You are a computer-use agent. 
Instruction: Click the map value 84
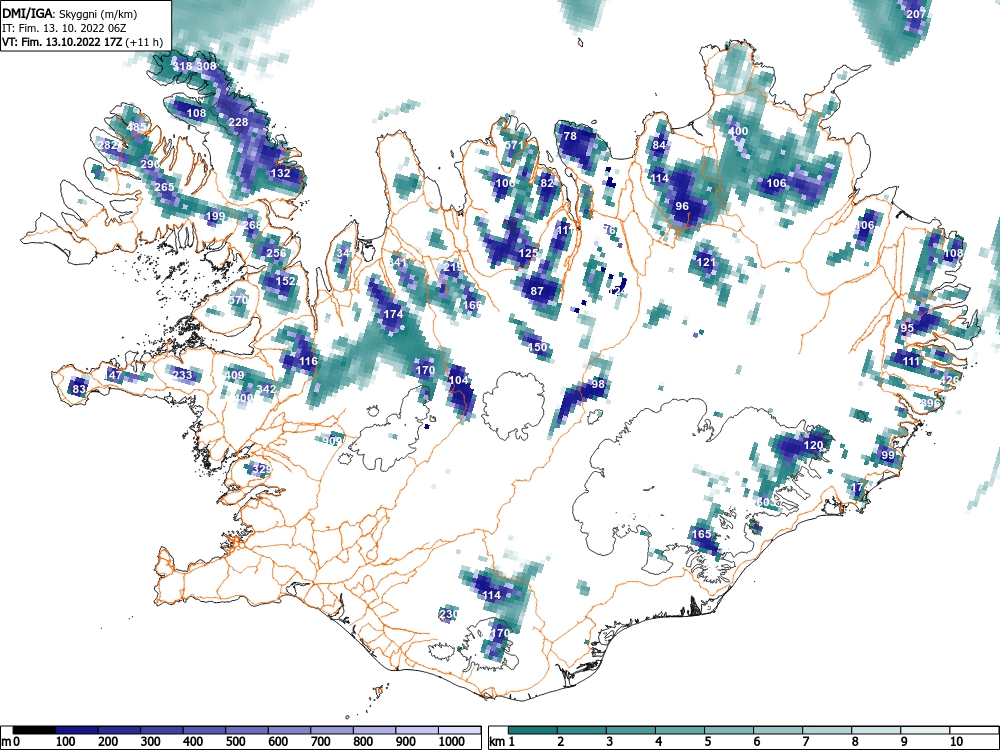point(659,145)
